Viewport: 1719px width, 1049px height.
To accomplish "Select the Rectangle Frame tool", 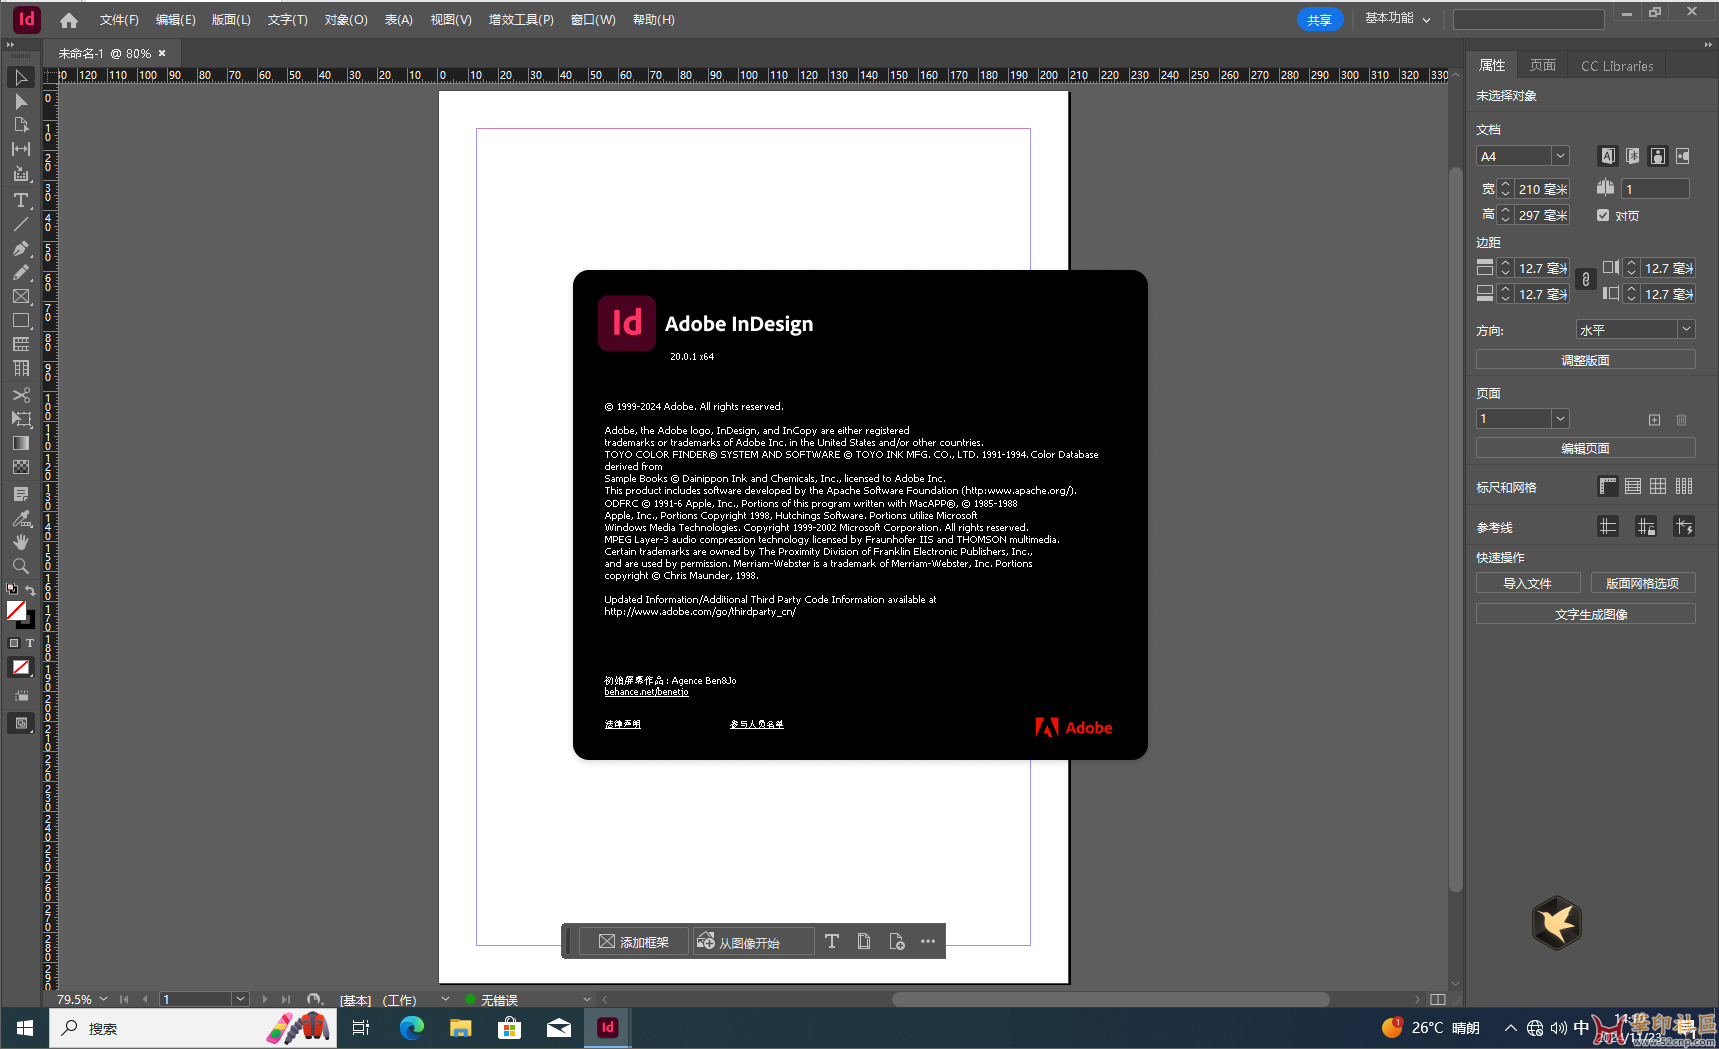I will tap(21, 296).
